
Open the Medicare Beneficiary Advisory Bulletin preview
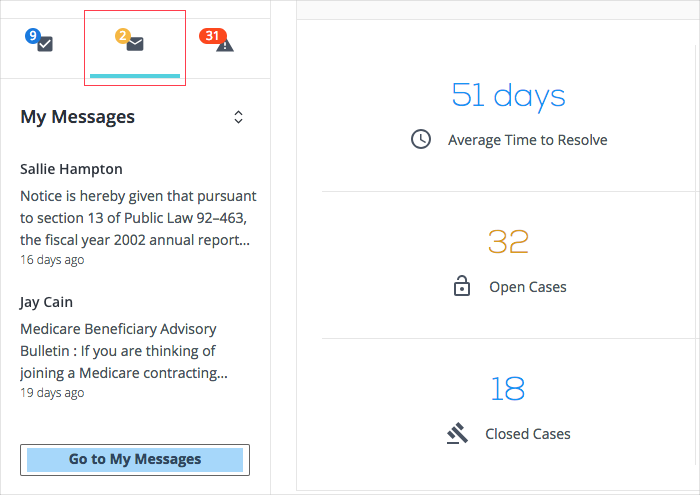pyautogui.click(x=124, y=351)
